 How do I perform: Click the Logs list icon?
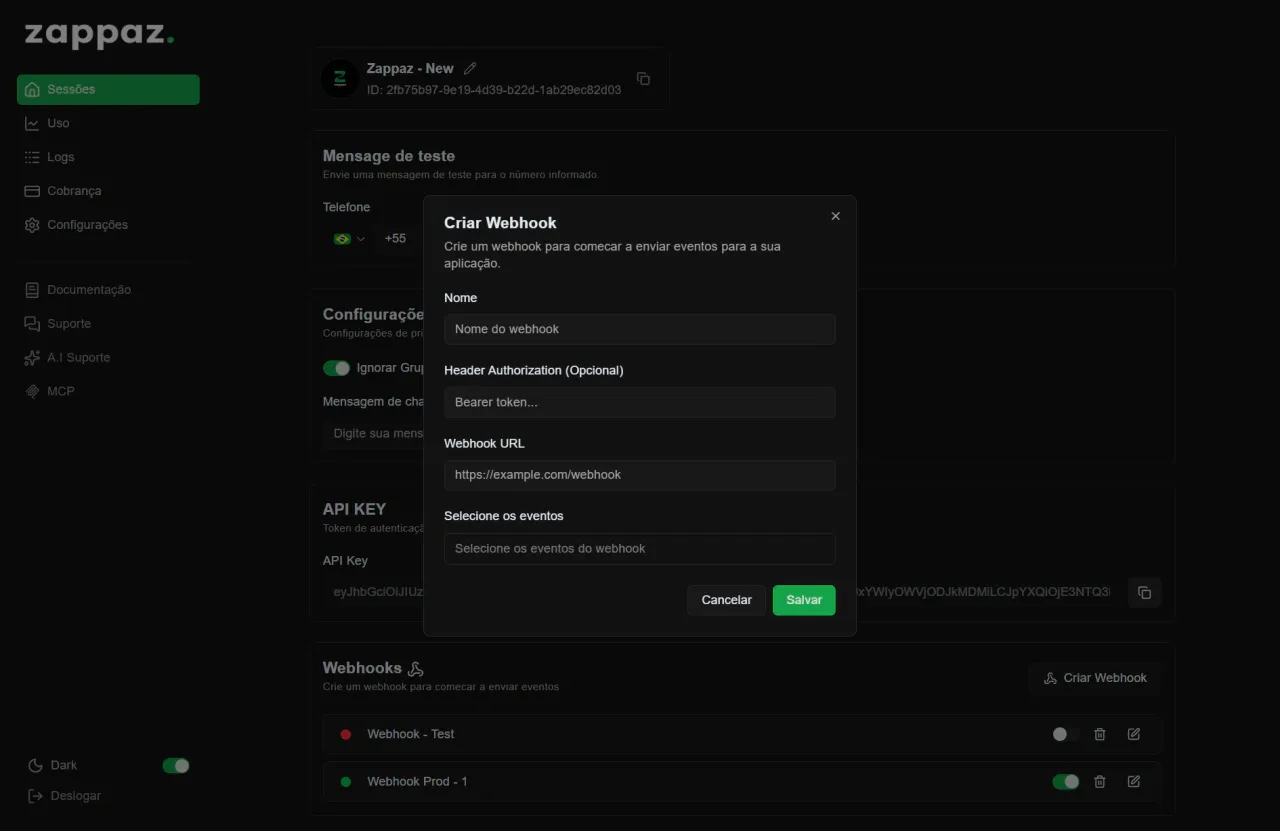tap(32, 157)
